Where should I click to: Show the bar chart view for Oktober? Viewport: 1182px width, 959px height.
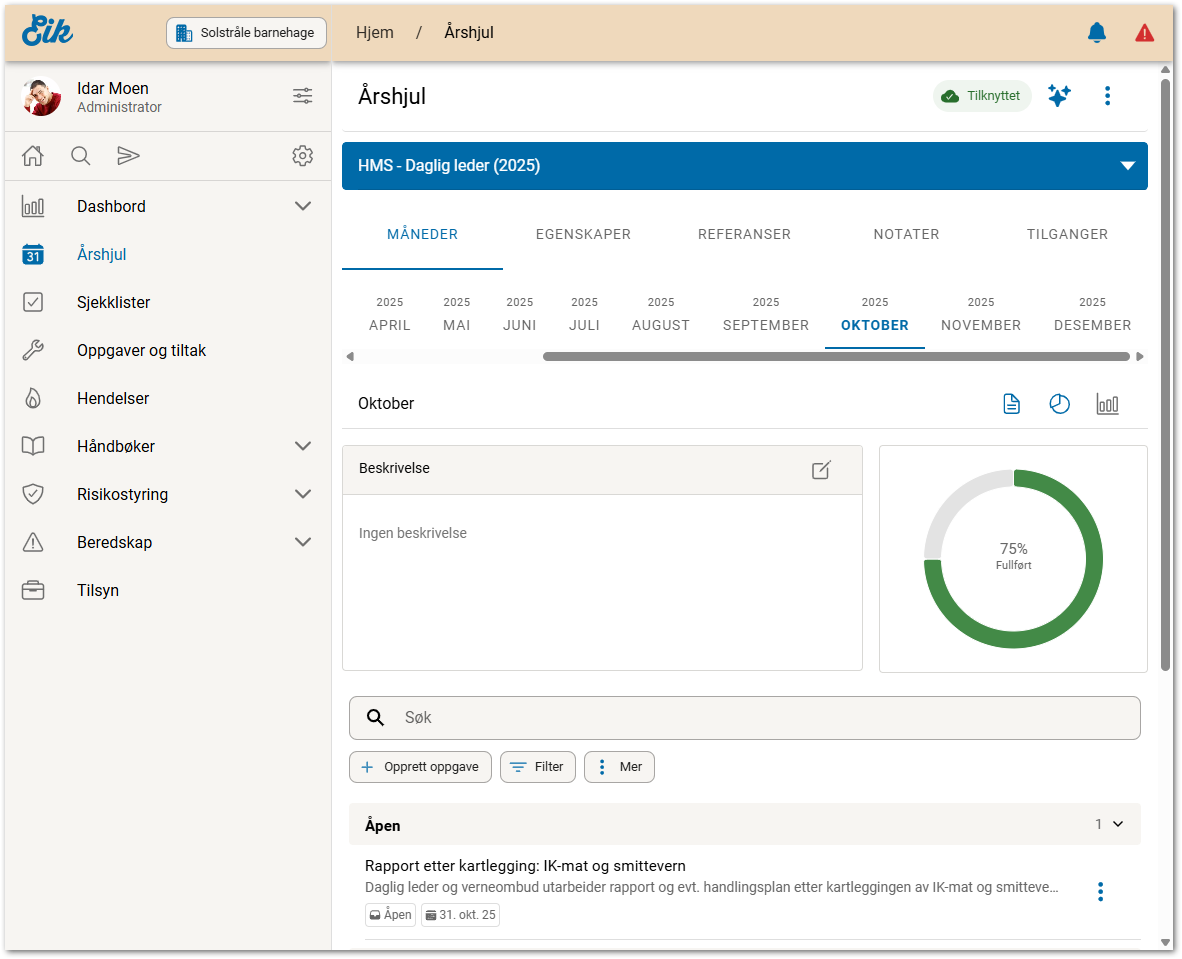(1107, 404)
